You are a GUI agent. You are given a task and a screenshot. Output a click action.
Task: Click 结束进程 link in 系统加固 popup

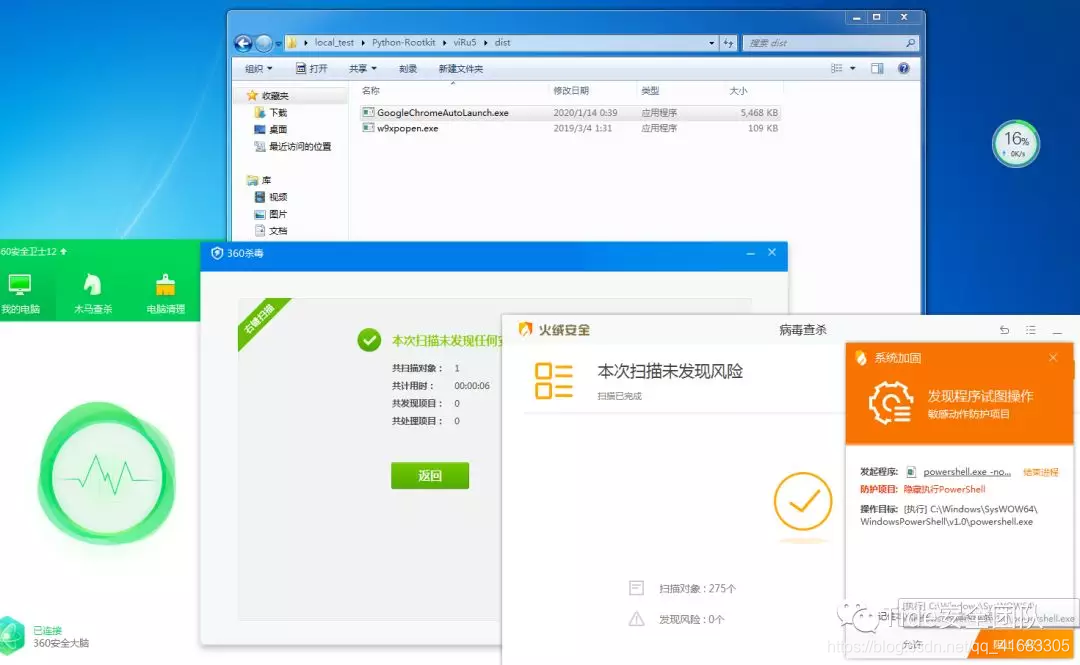coord(1040,472)
